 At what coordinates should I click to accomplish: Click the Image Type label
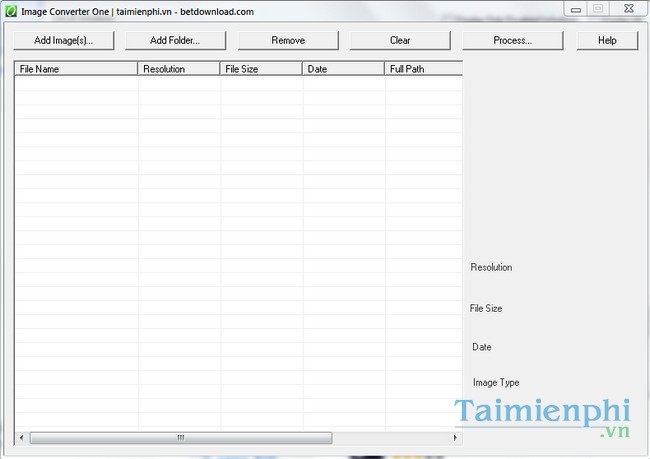coord(496,383)
